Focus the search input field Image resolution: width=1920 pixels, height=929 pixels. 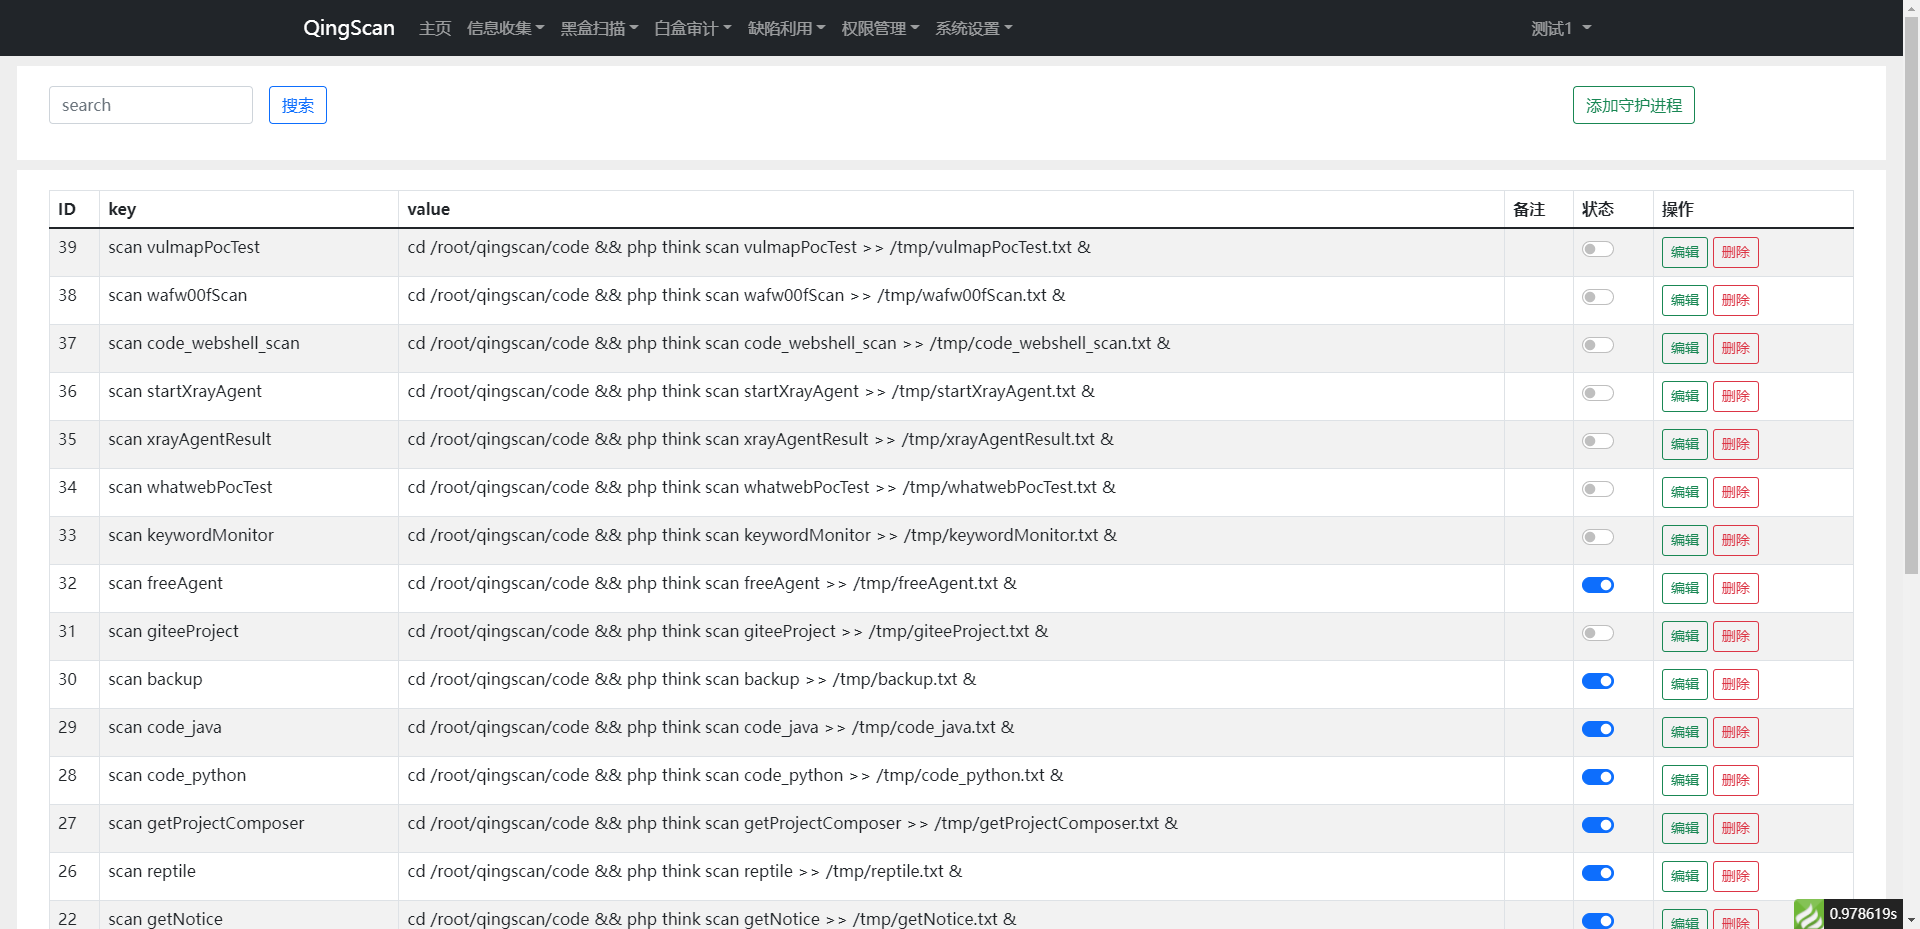click(x=151, y=105)
